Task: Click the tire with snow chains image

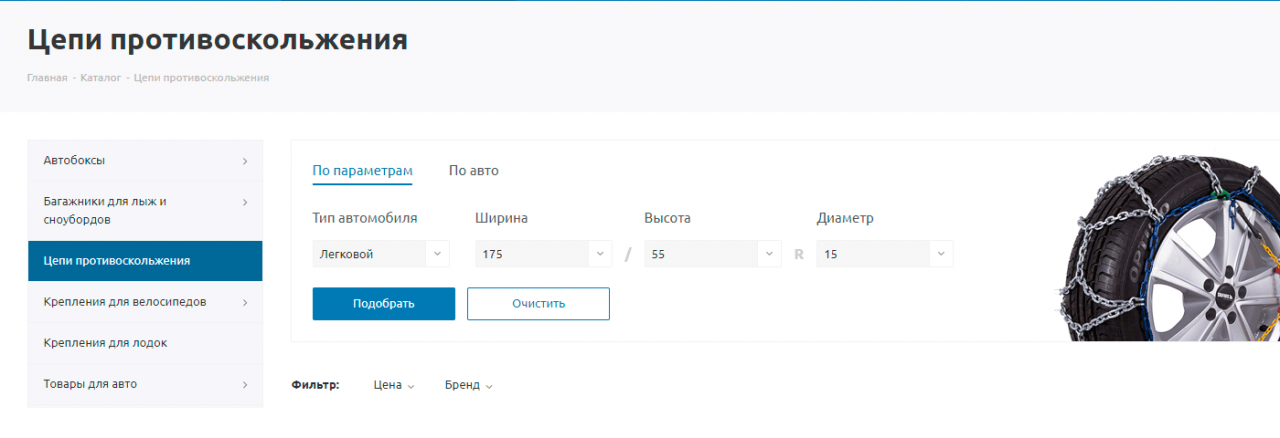Action: coord(1170,250)
